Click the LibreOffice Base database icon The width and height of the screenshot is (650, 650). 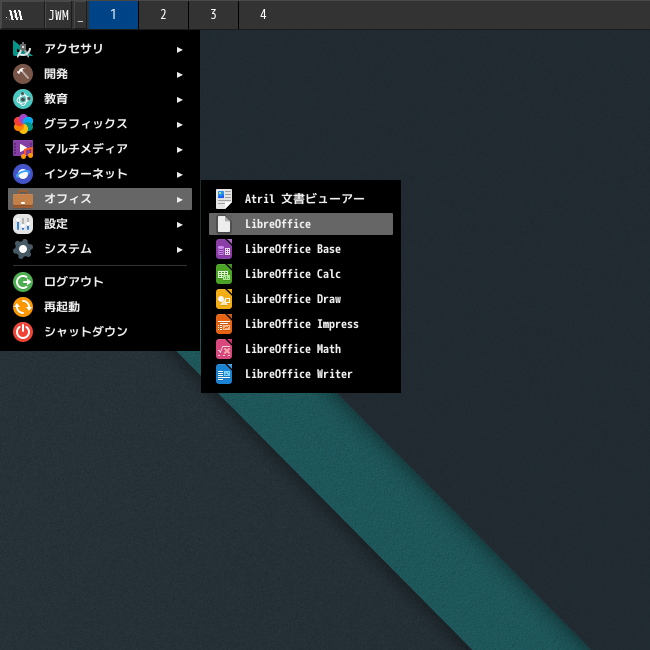[224, 249]
